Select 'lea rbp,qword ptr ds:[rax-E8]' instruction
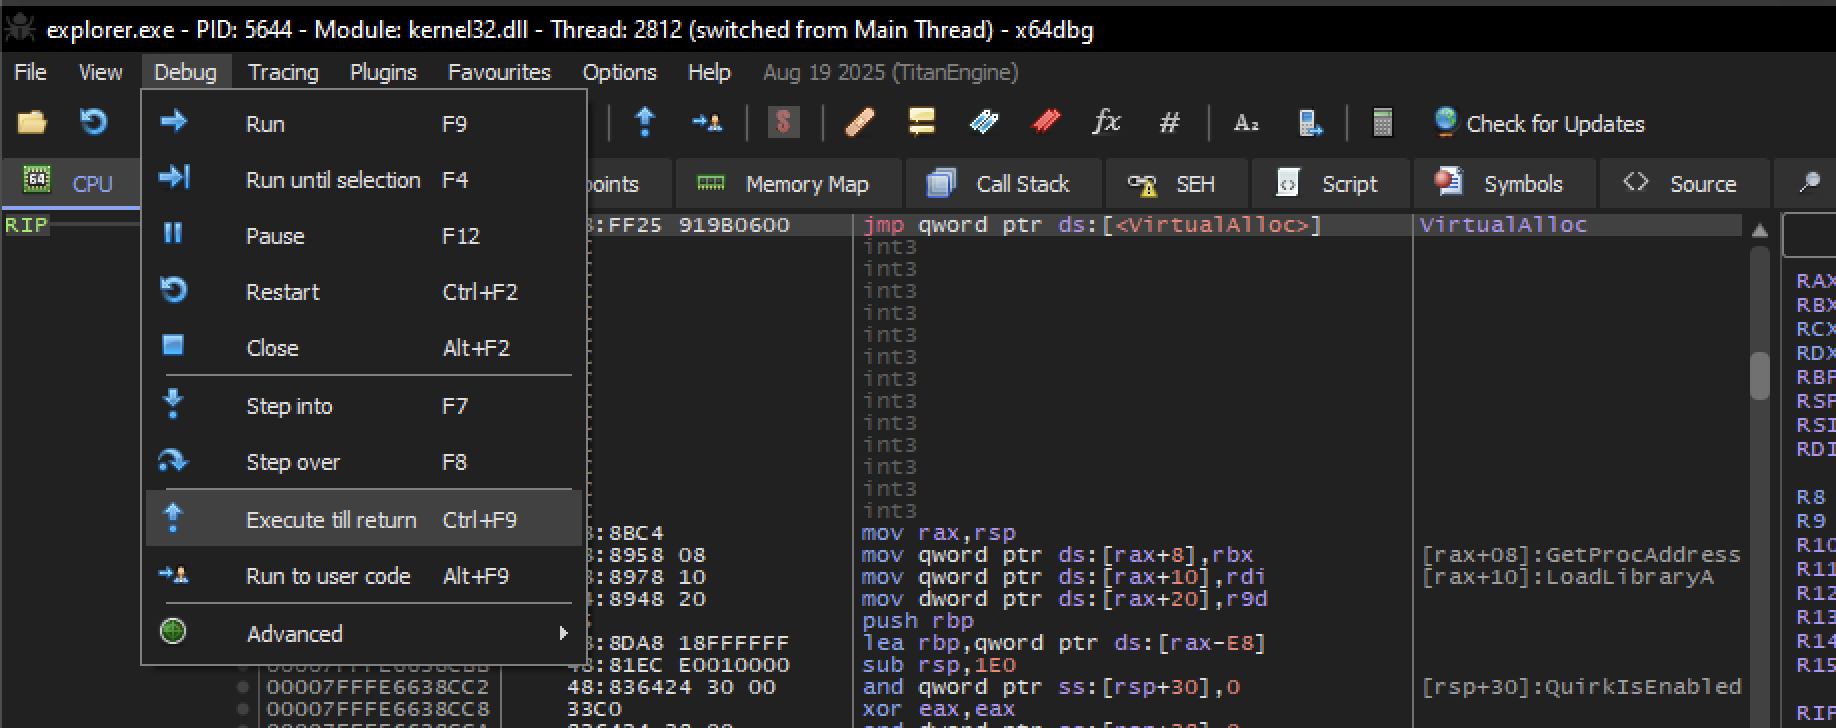Image resolution: width=1836 pixels, height=728 pixels. pos(1063,643)
